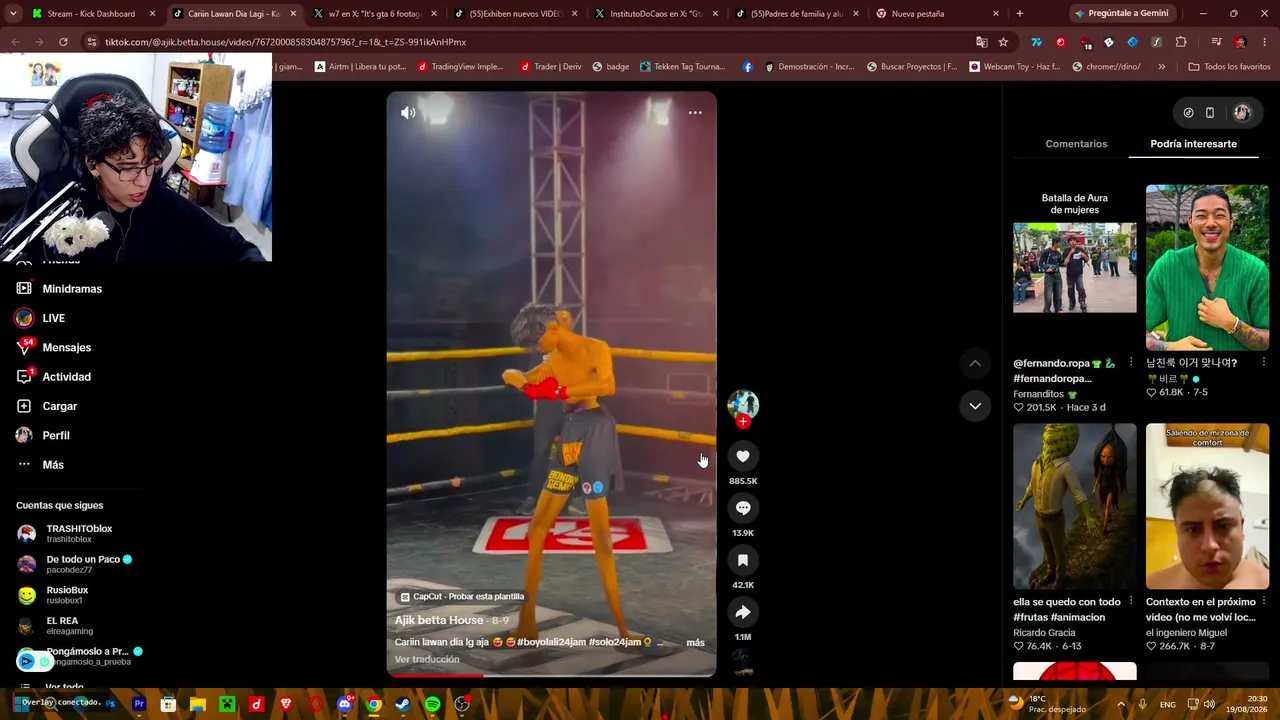Open LIVE in the sidebar
Screen dimensions: 1280x720
click(x=54, y=318)
